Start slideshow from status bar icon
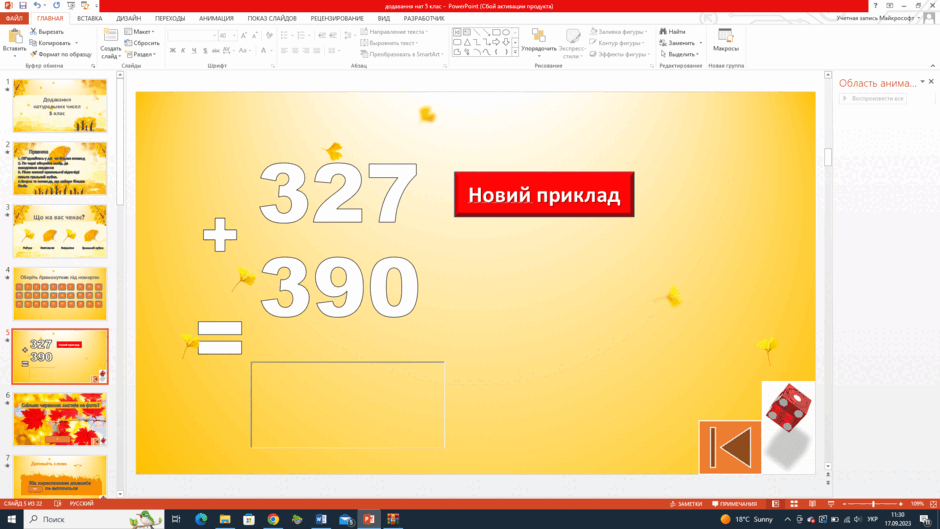The image size is (940, 529). (831, 504)
